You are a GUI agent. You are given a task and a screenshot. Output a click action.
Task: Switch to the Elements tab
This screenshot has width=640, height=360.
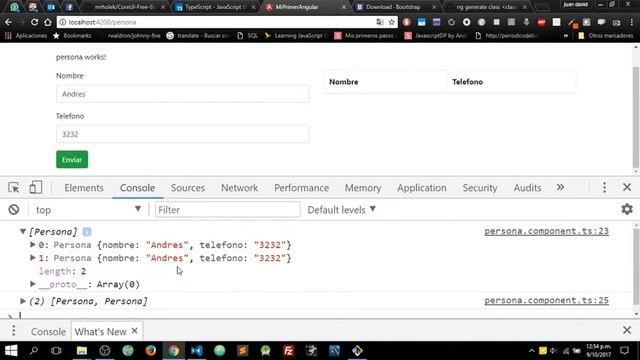tap(84, 188)
